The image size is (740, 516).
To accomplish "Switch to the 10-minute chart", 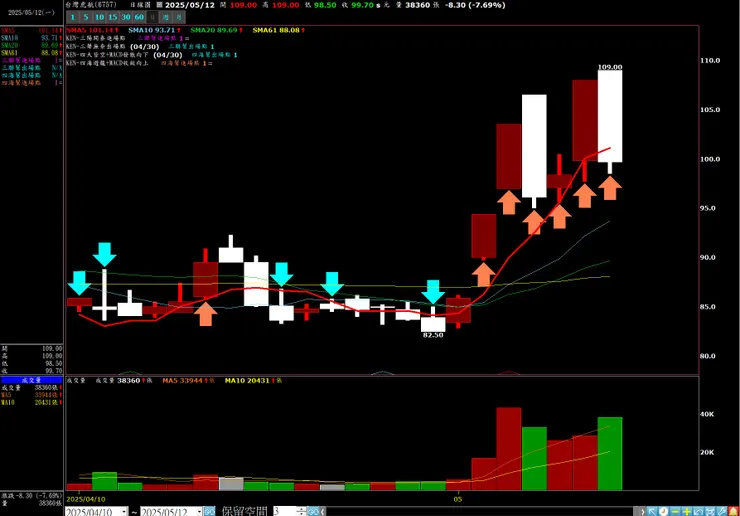I will click(99, 17).
